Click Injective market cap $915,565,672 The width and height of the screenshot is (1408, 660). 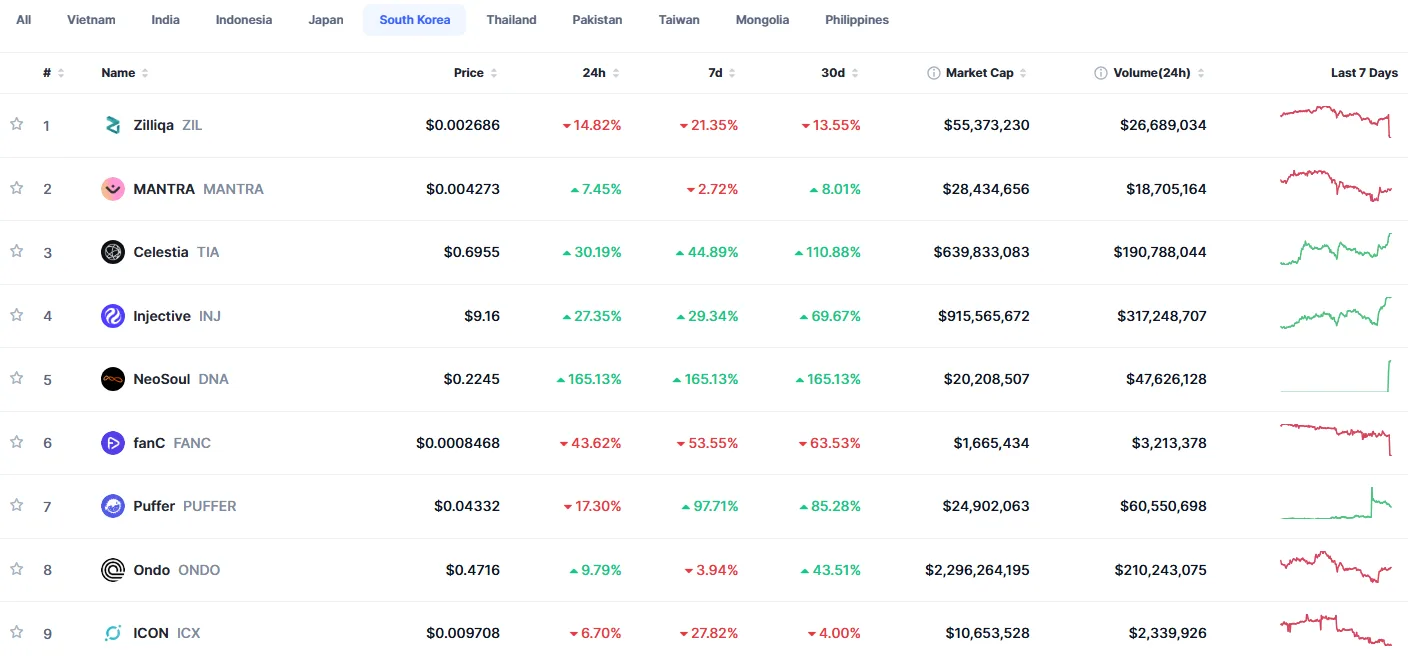984,316
